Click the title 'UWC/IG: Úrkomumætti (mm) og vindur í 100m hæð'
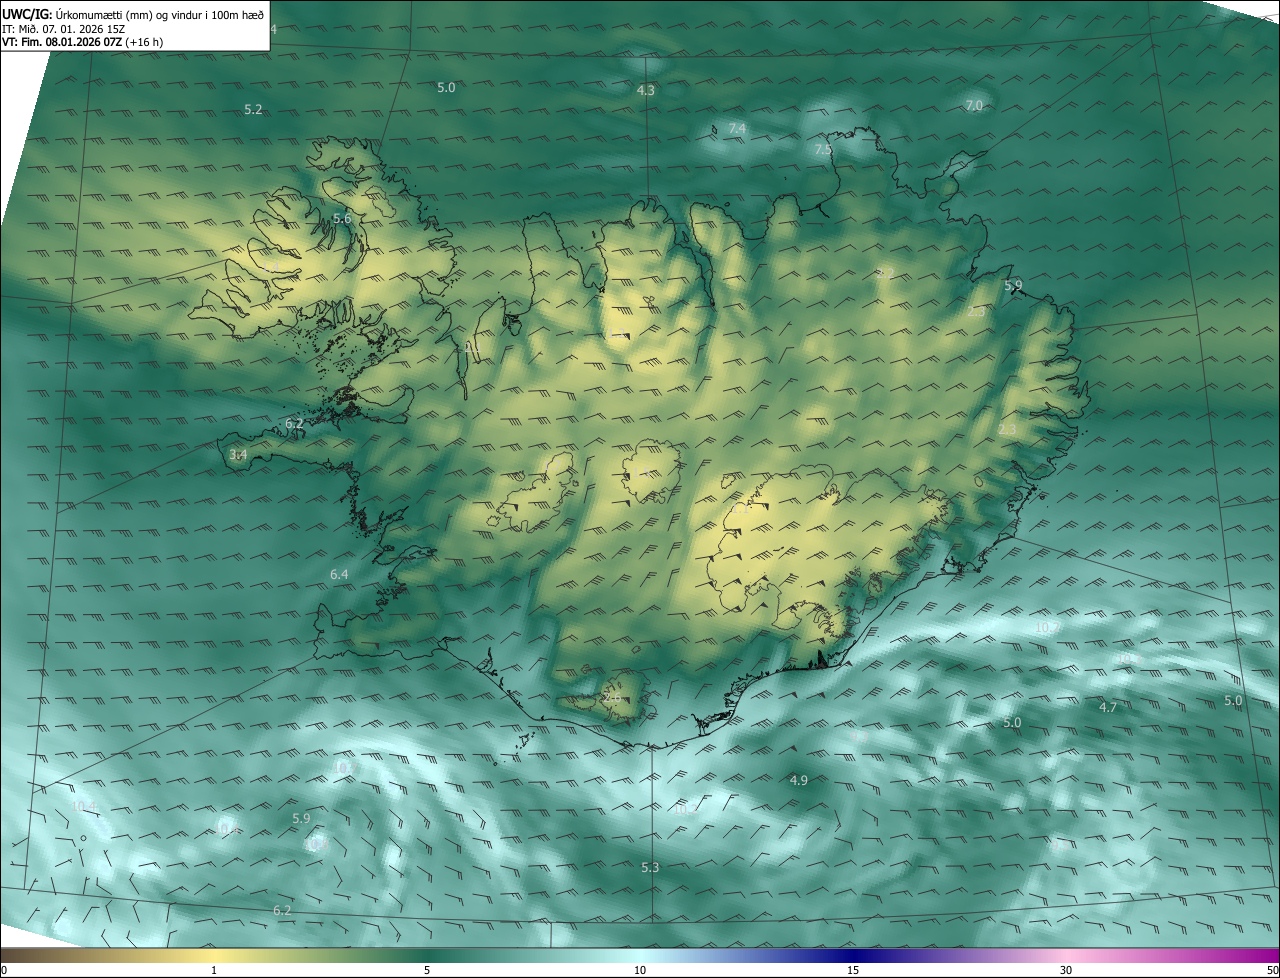The width and height of the screenshot is (1280, 978). click(133, 15)
